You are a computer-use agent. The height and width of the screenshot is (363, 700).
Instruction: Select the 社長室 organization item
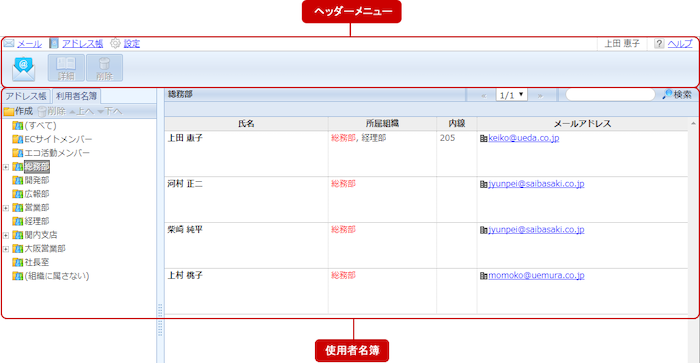tap(37, 262)
